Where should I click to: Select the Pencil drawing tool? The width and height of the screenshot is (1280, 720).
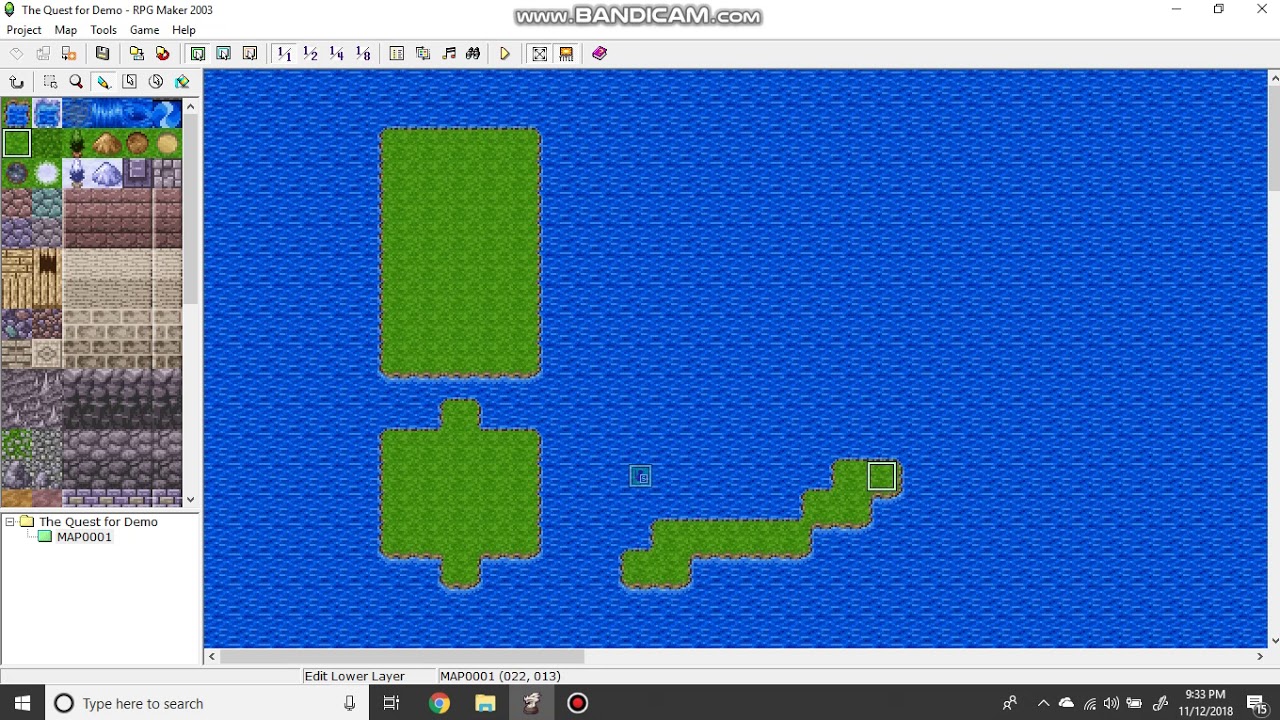(x=103, y=82)
